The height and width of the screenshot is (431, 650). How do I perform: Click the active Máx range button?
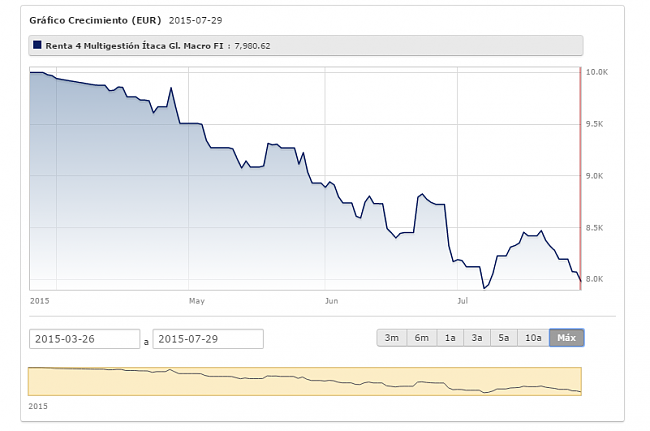point(566,338)
